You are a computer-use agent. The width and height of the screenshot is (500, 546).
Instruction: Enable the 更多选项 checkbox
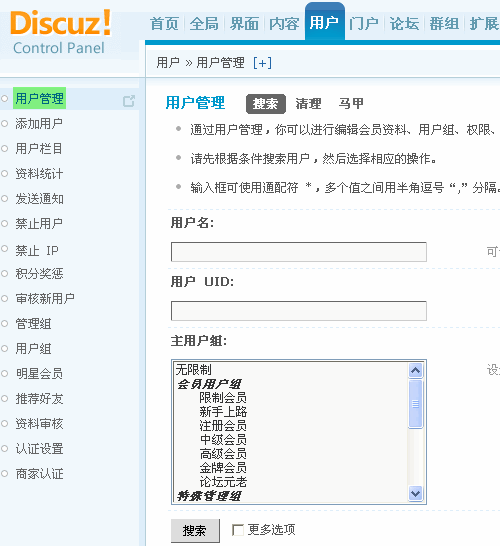[x=238, y=530]
